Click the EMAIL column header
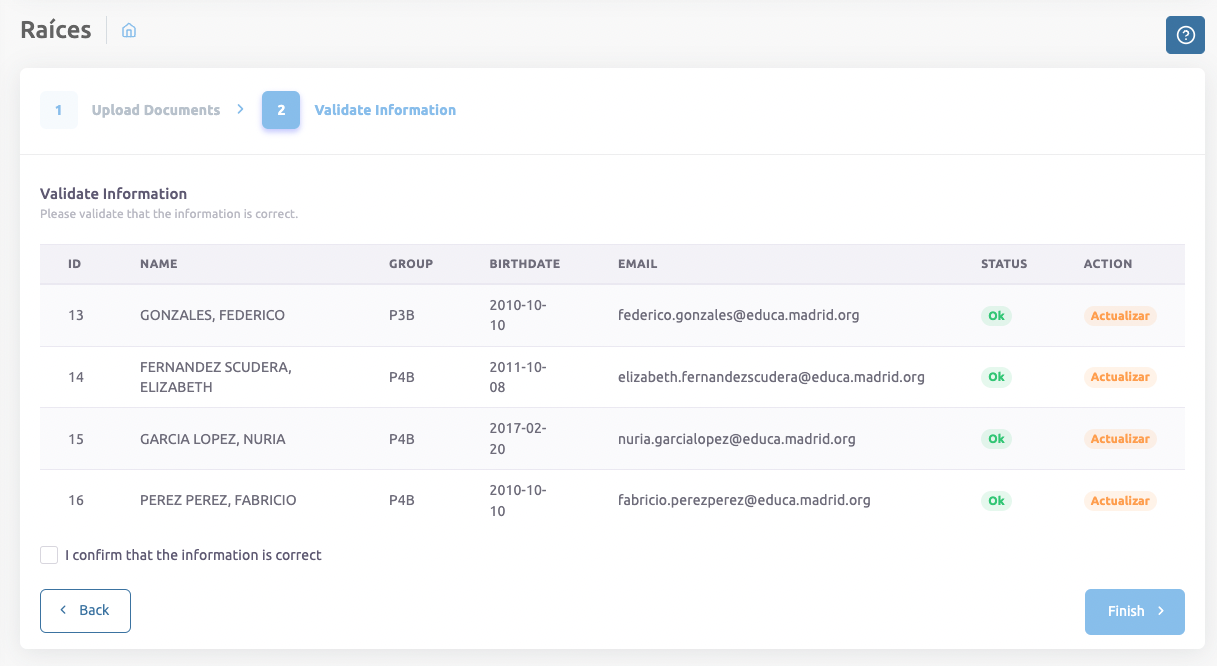1217x666 pixels. (637, 264)
